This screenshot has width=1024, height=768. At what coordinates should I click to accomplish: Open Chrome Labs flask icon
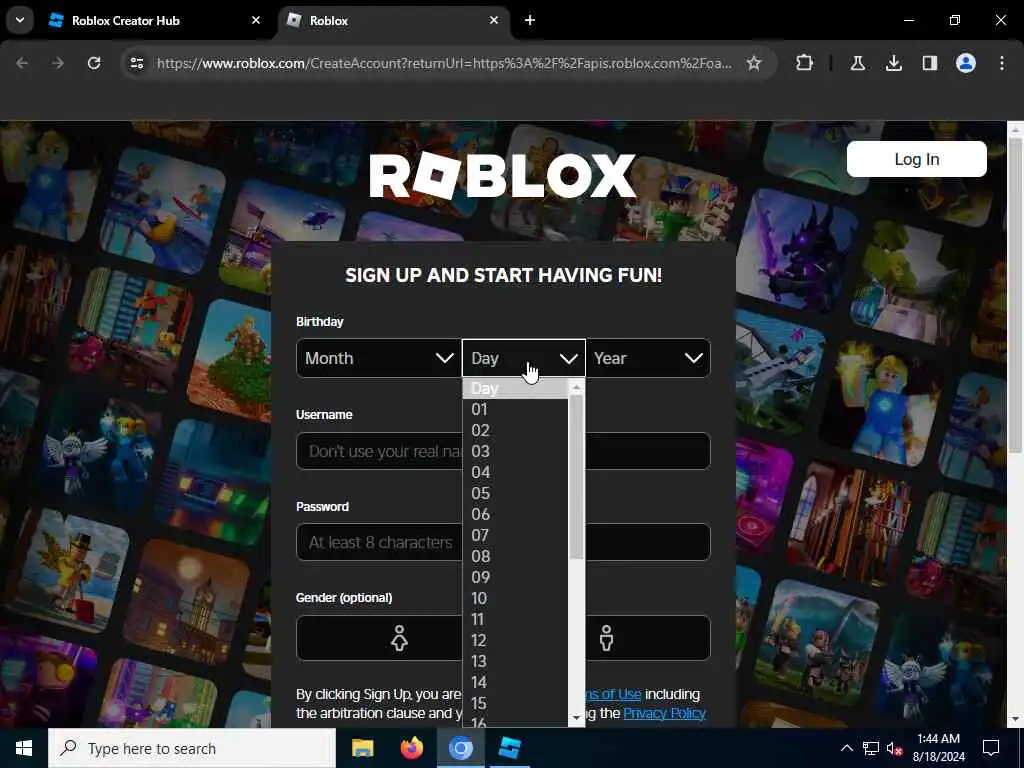tap(857, 63)
